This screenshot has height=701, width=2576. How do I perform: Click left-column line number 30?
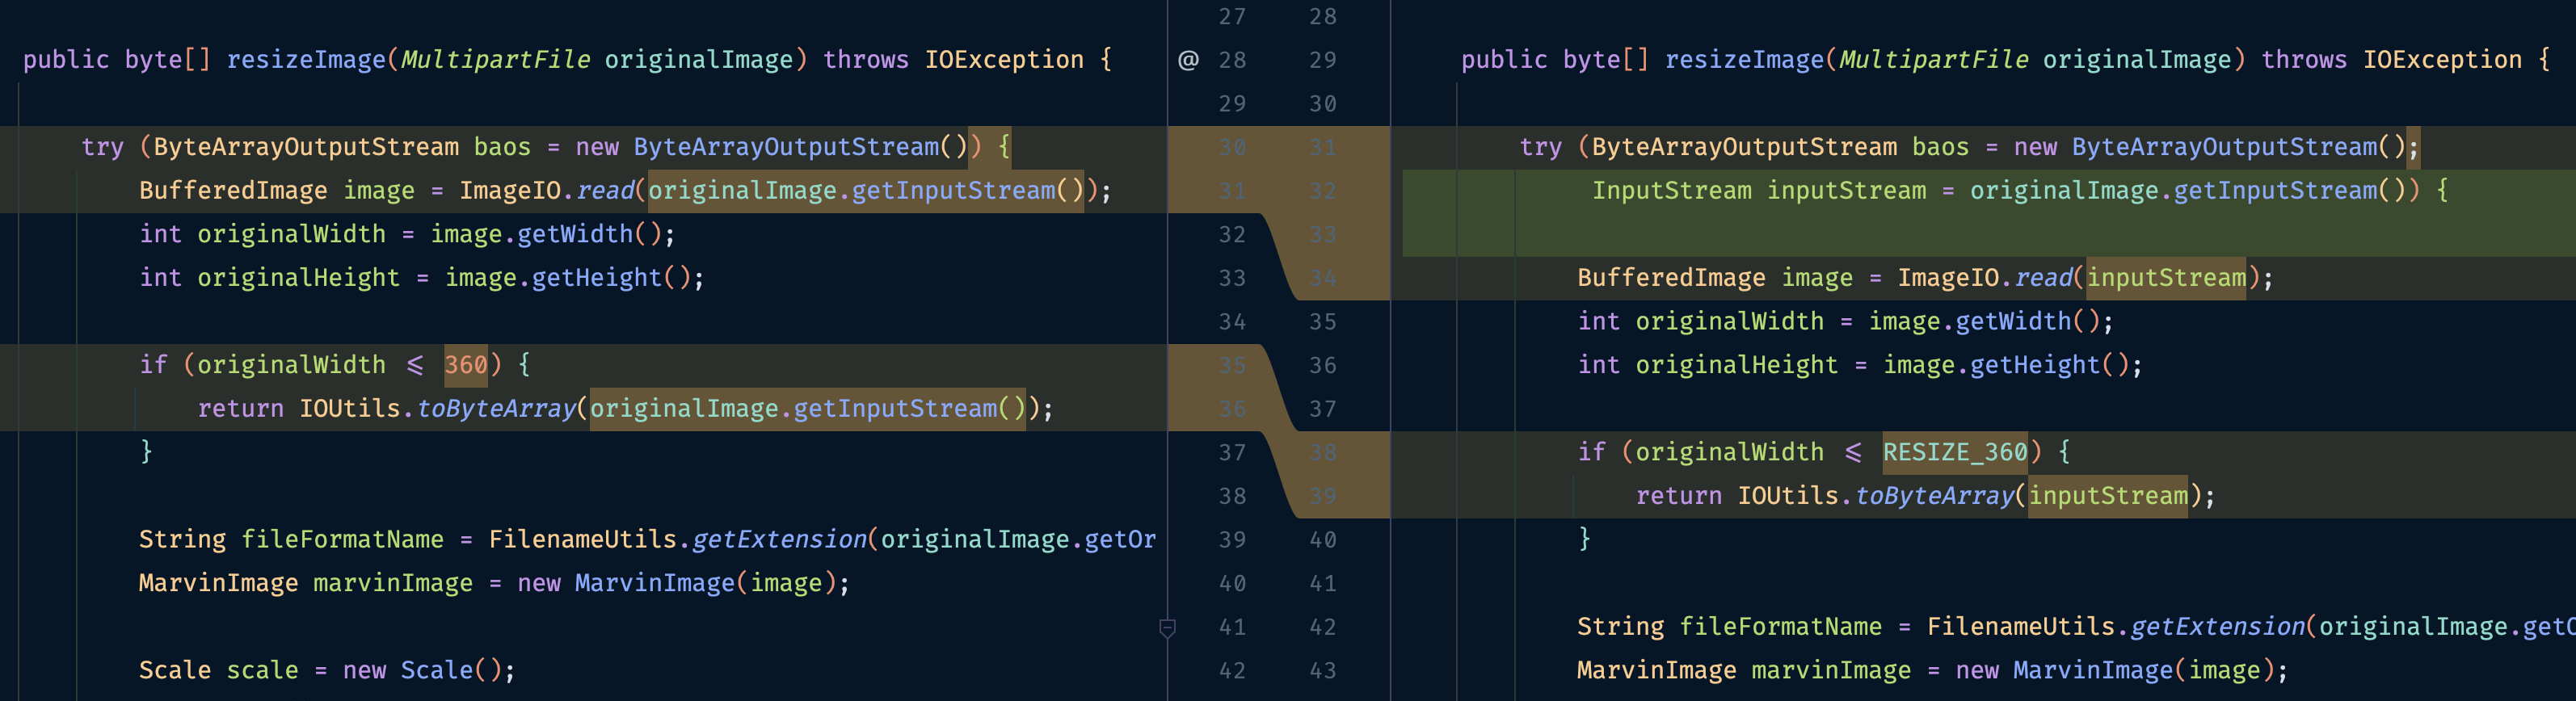[x=1233, y=148]
